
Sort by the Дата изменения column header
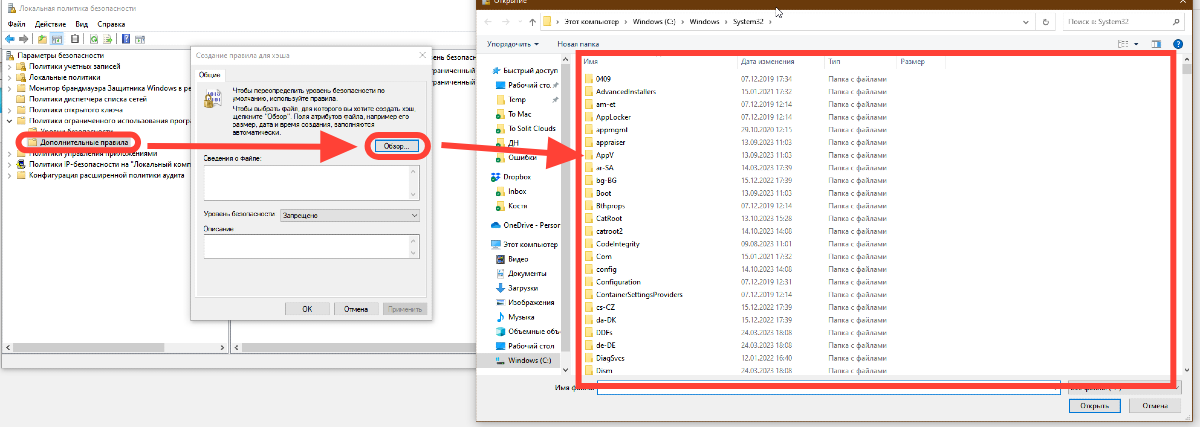766,62
